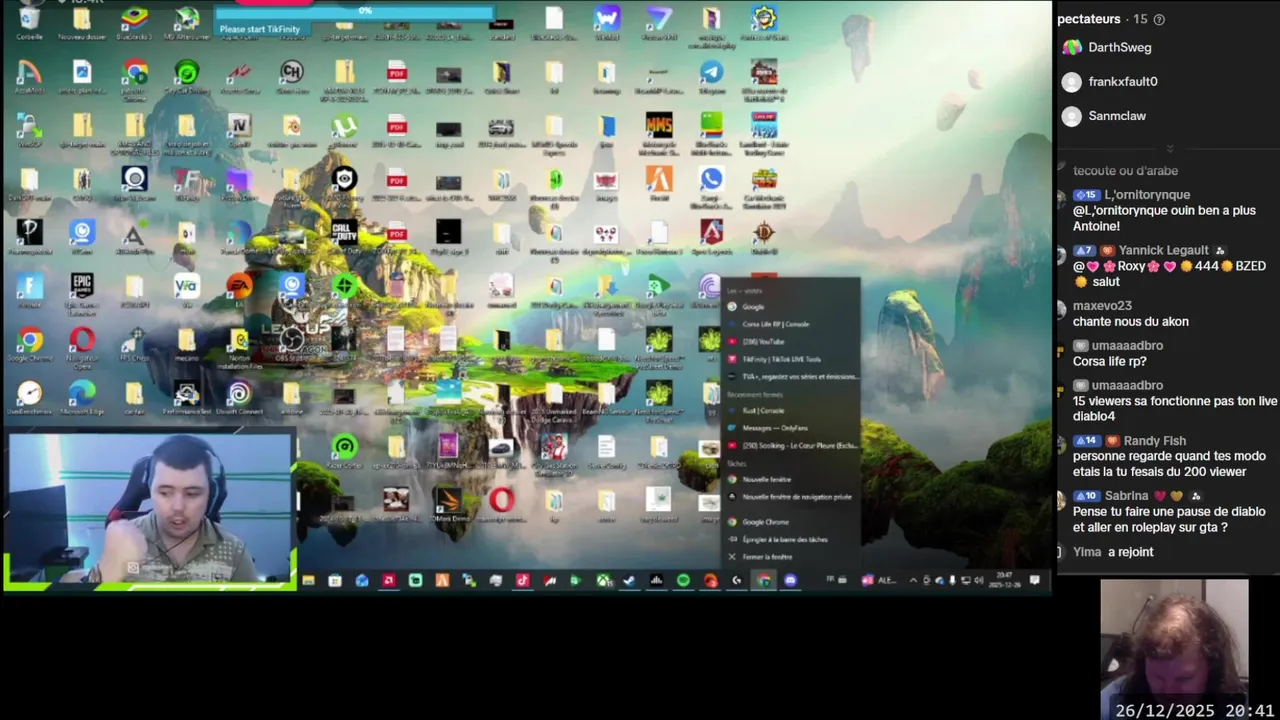Select Google in the Chrome jump list
1280x720 pixels.
pyautogui.click(x=790, y=307)
